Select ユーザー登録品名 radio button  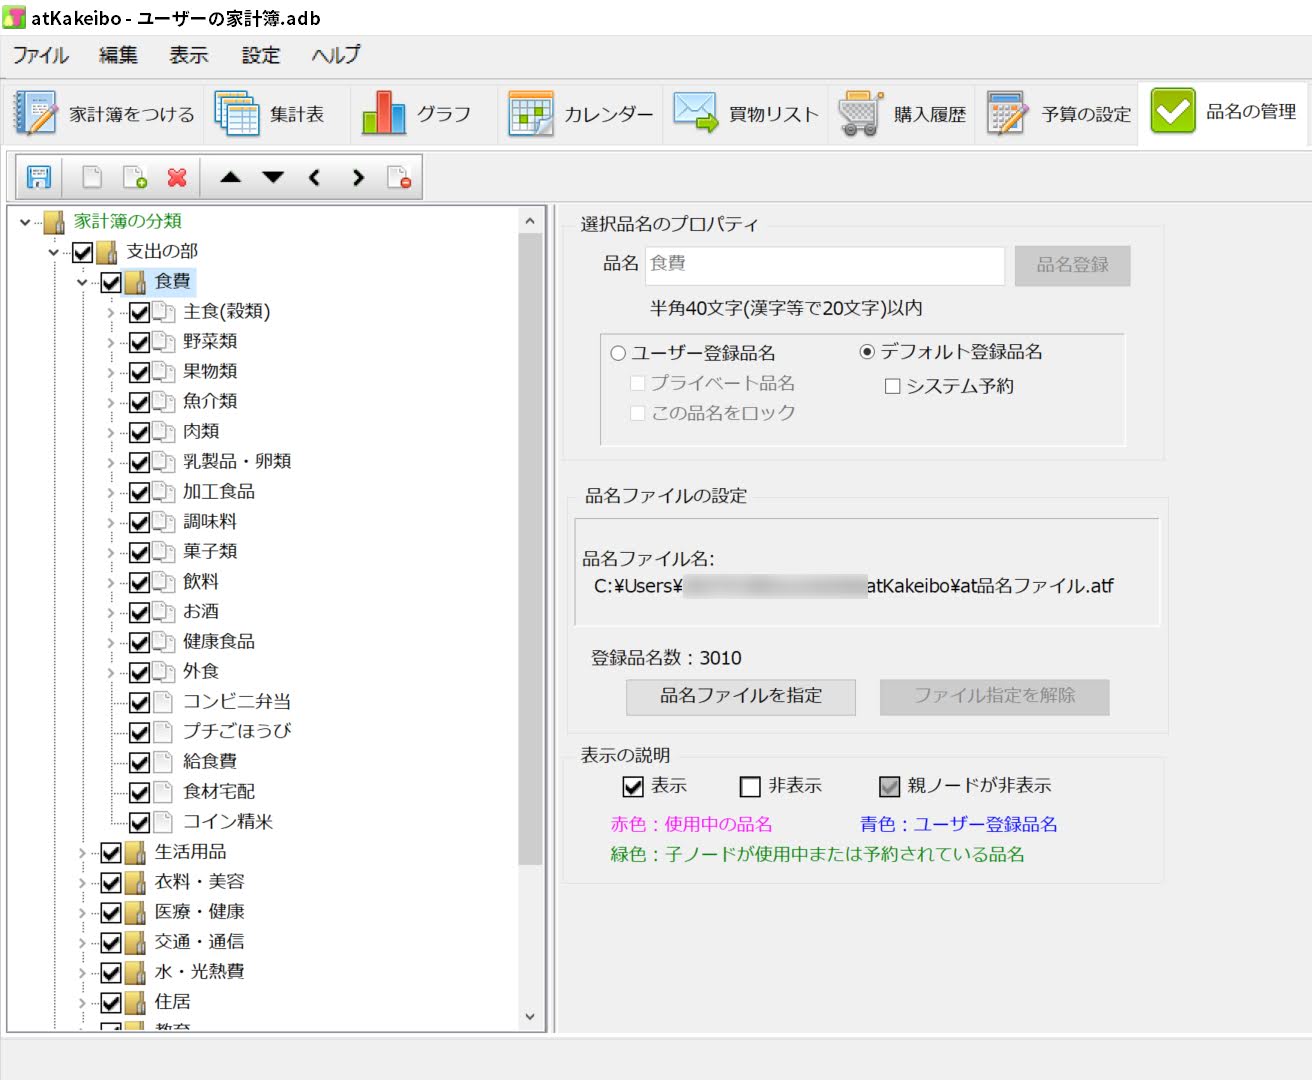coord(618,353)
